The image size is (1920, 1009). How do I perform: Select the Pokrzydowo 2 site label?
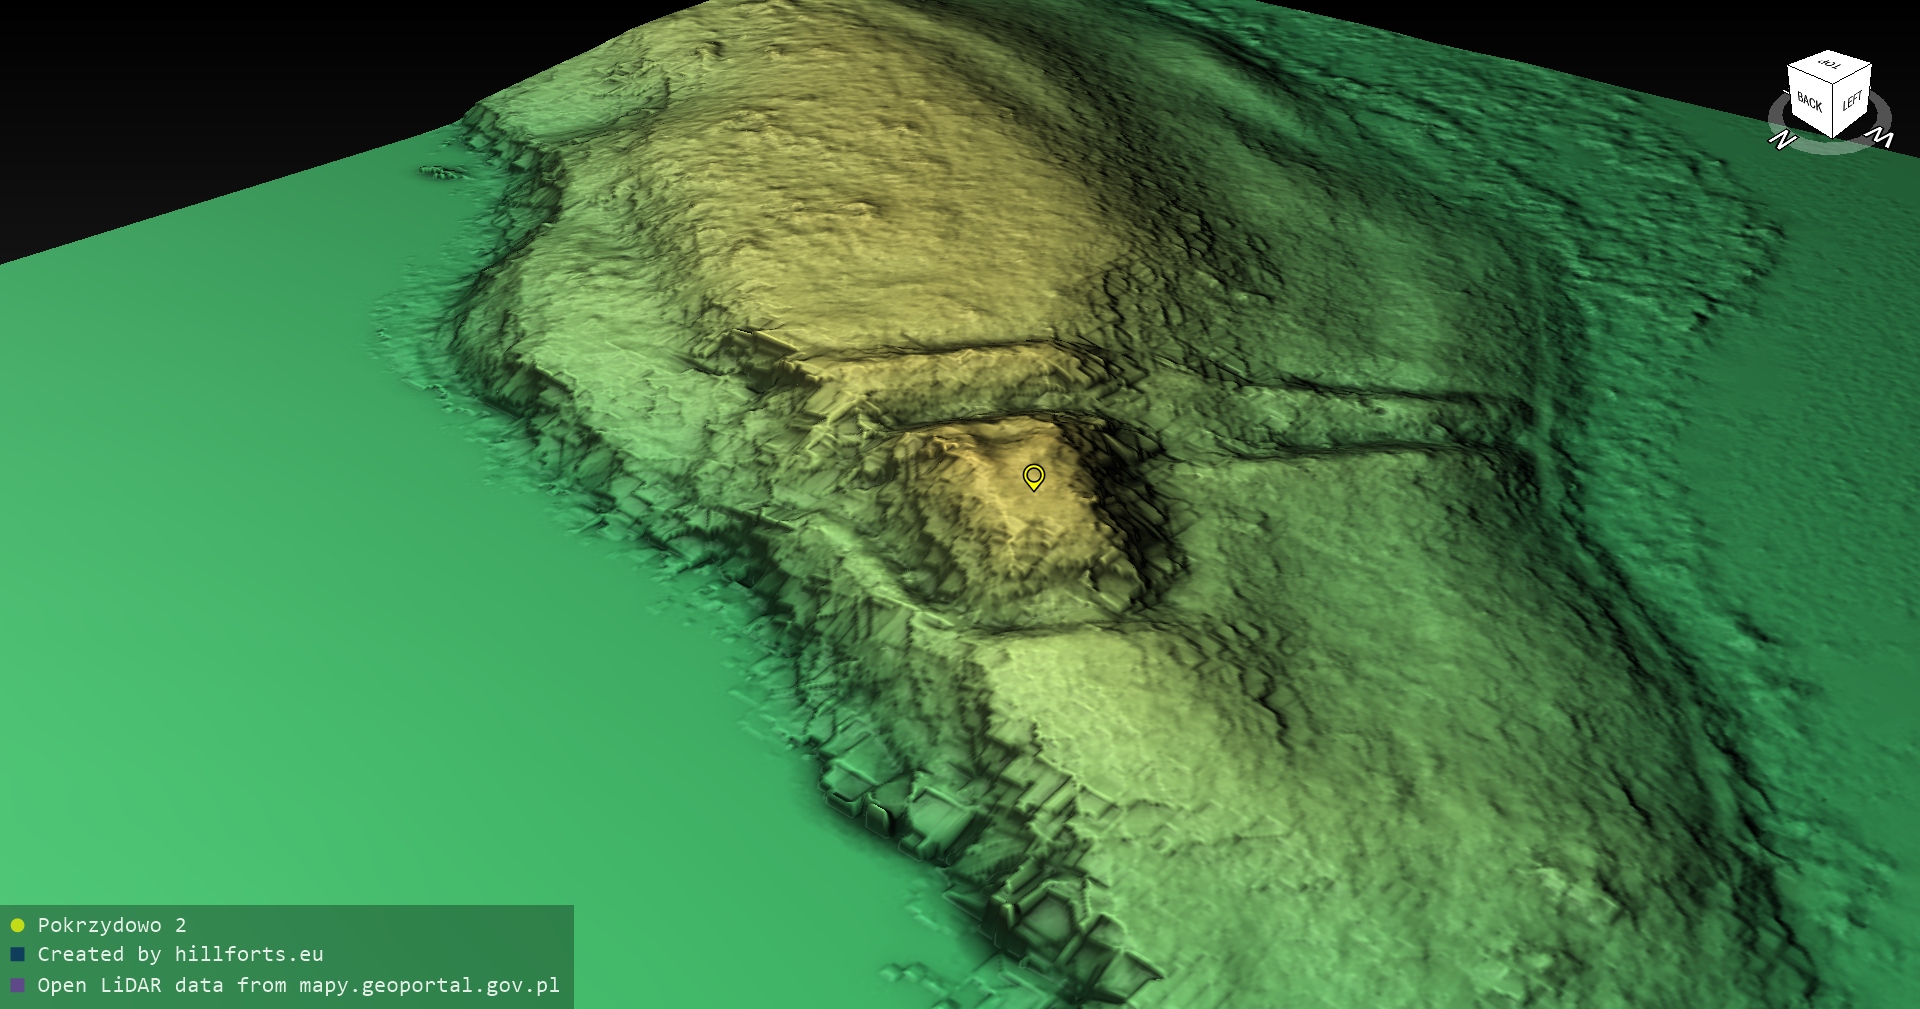pyautogui.click(x=112, y=925)
